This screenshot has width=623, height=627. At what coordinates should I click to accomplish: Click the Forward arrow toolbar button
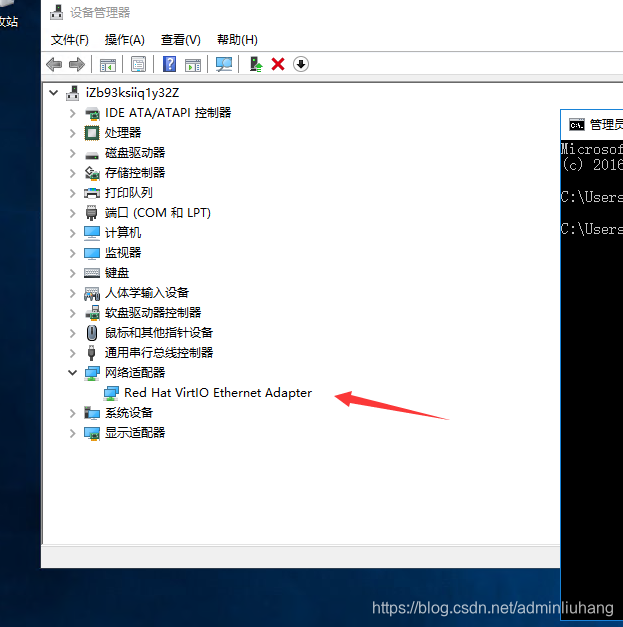point(77,64)
